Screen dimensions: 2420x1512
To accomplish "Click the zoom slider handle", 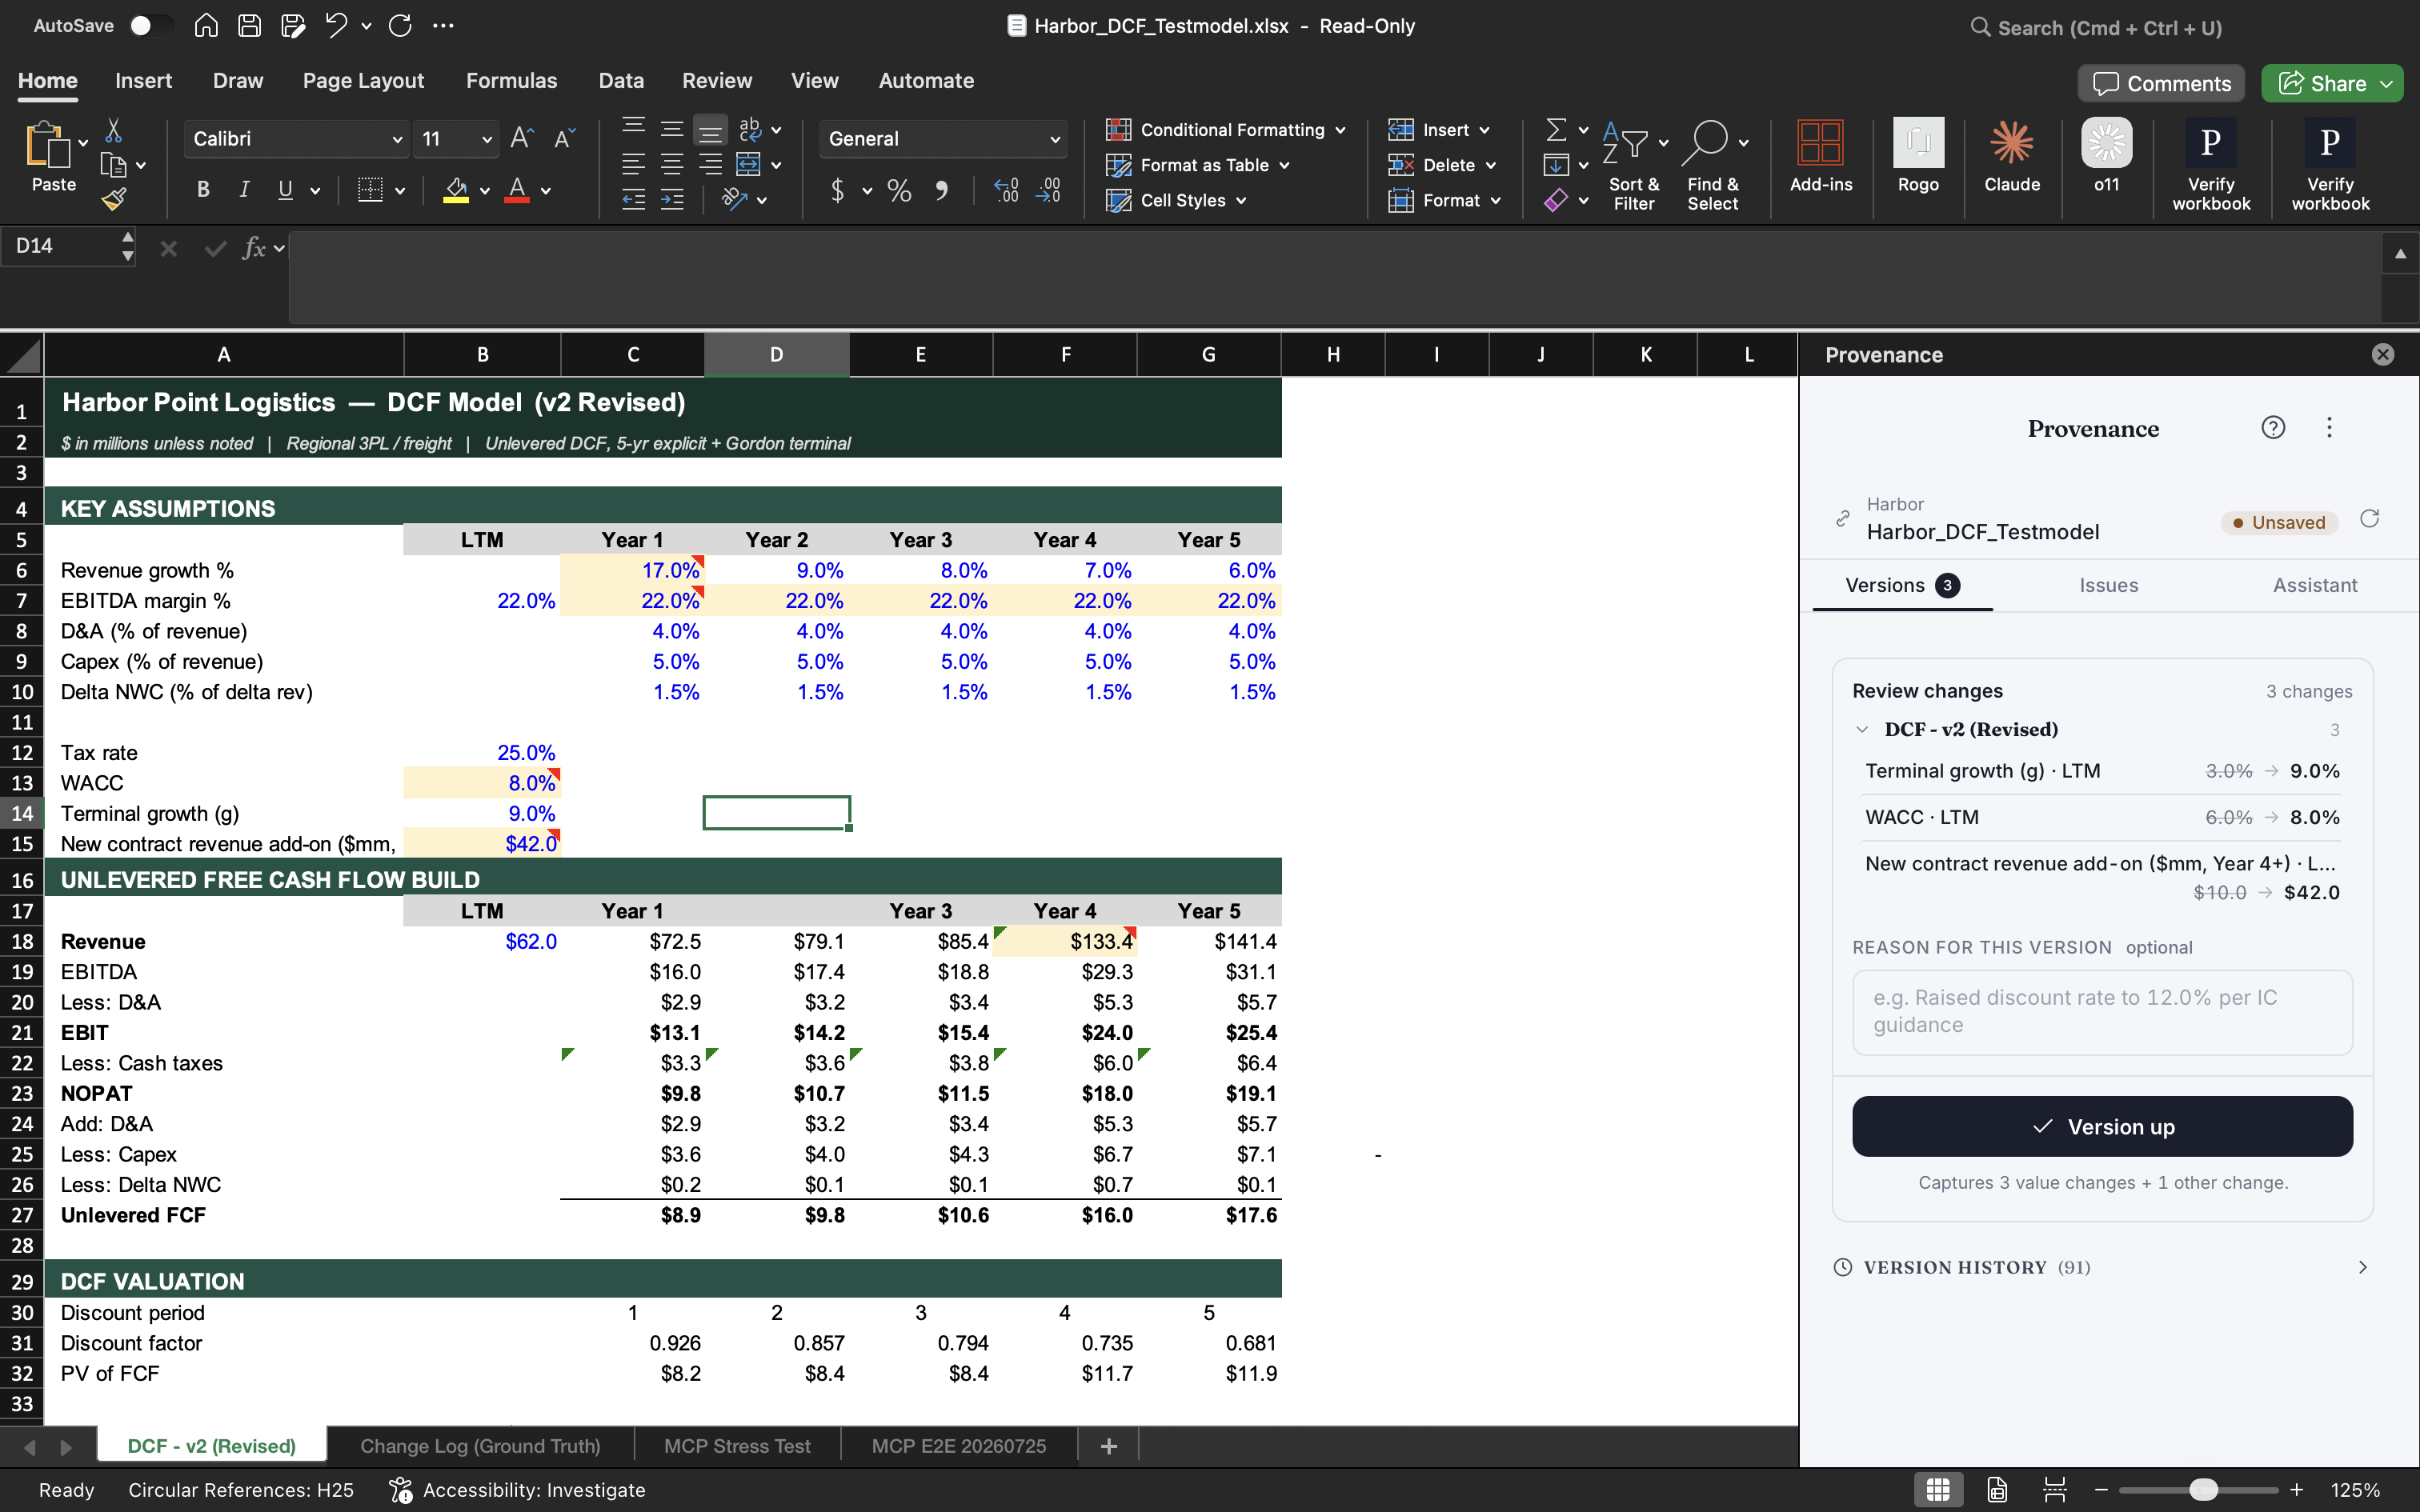I will [x=2202, y=1490].
